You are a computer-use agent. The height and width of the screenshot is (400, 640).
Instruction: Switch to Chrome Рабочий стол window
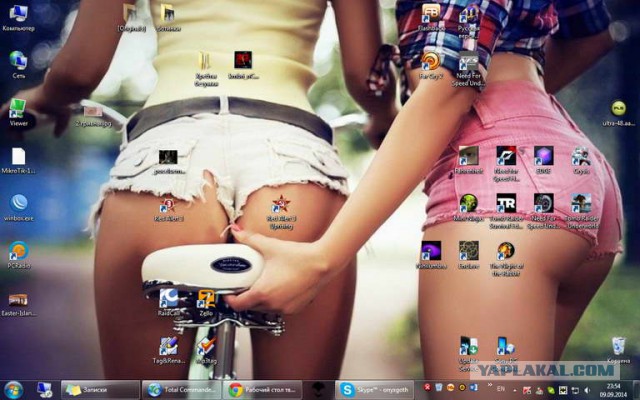262,390
